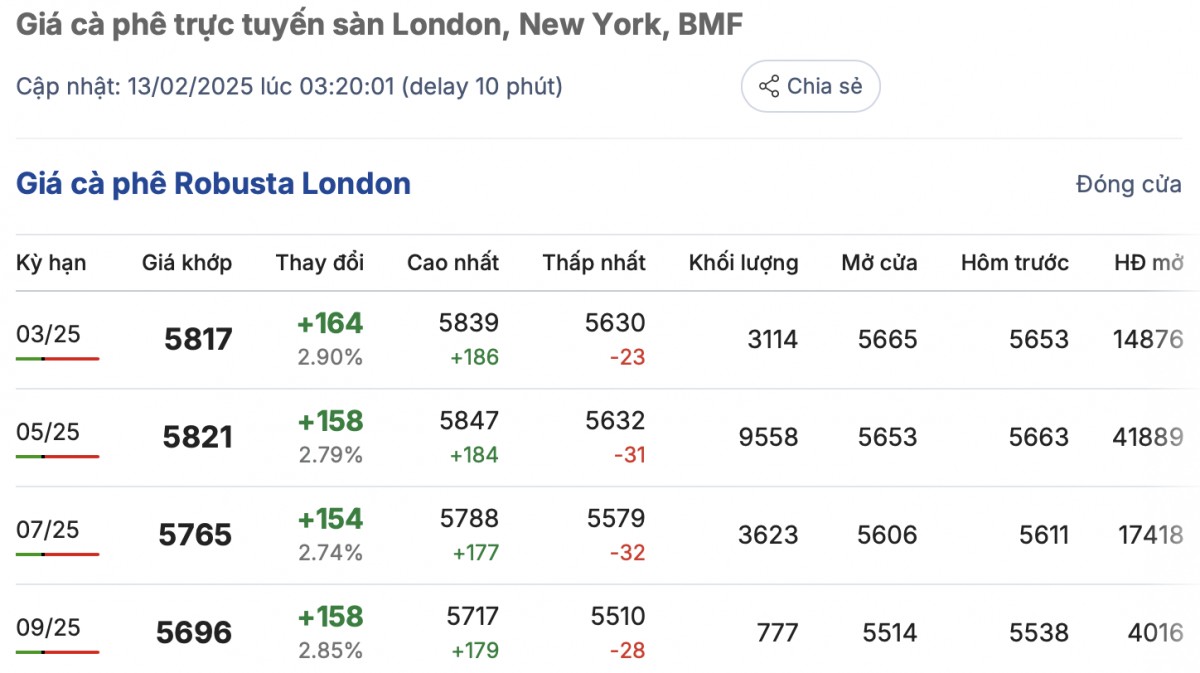
Task: Click the Chia sẻ share button
Action: tap(810, 87)
